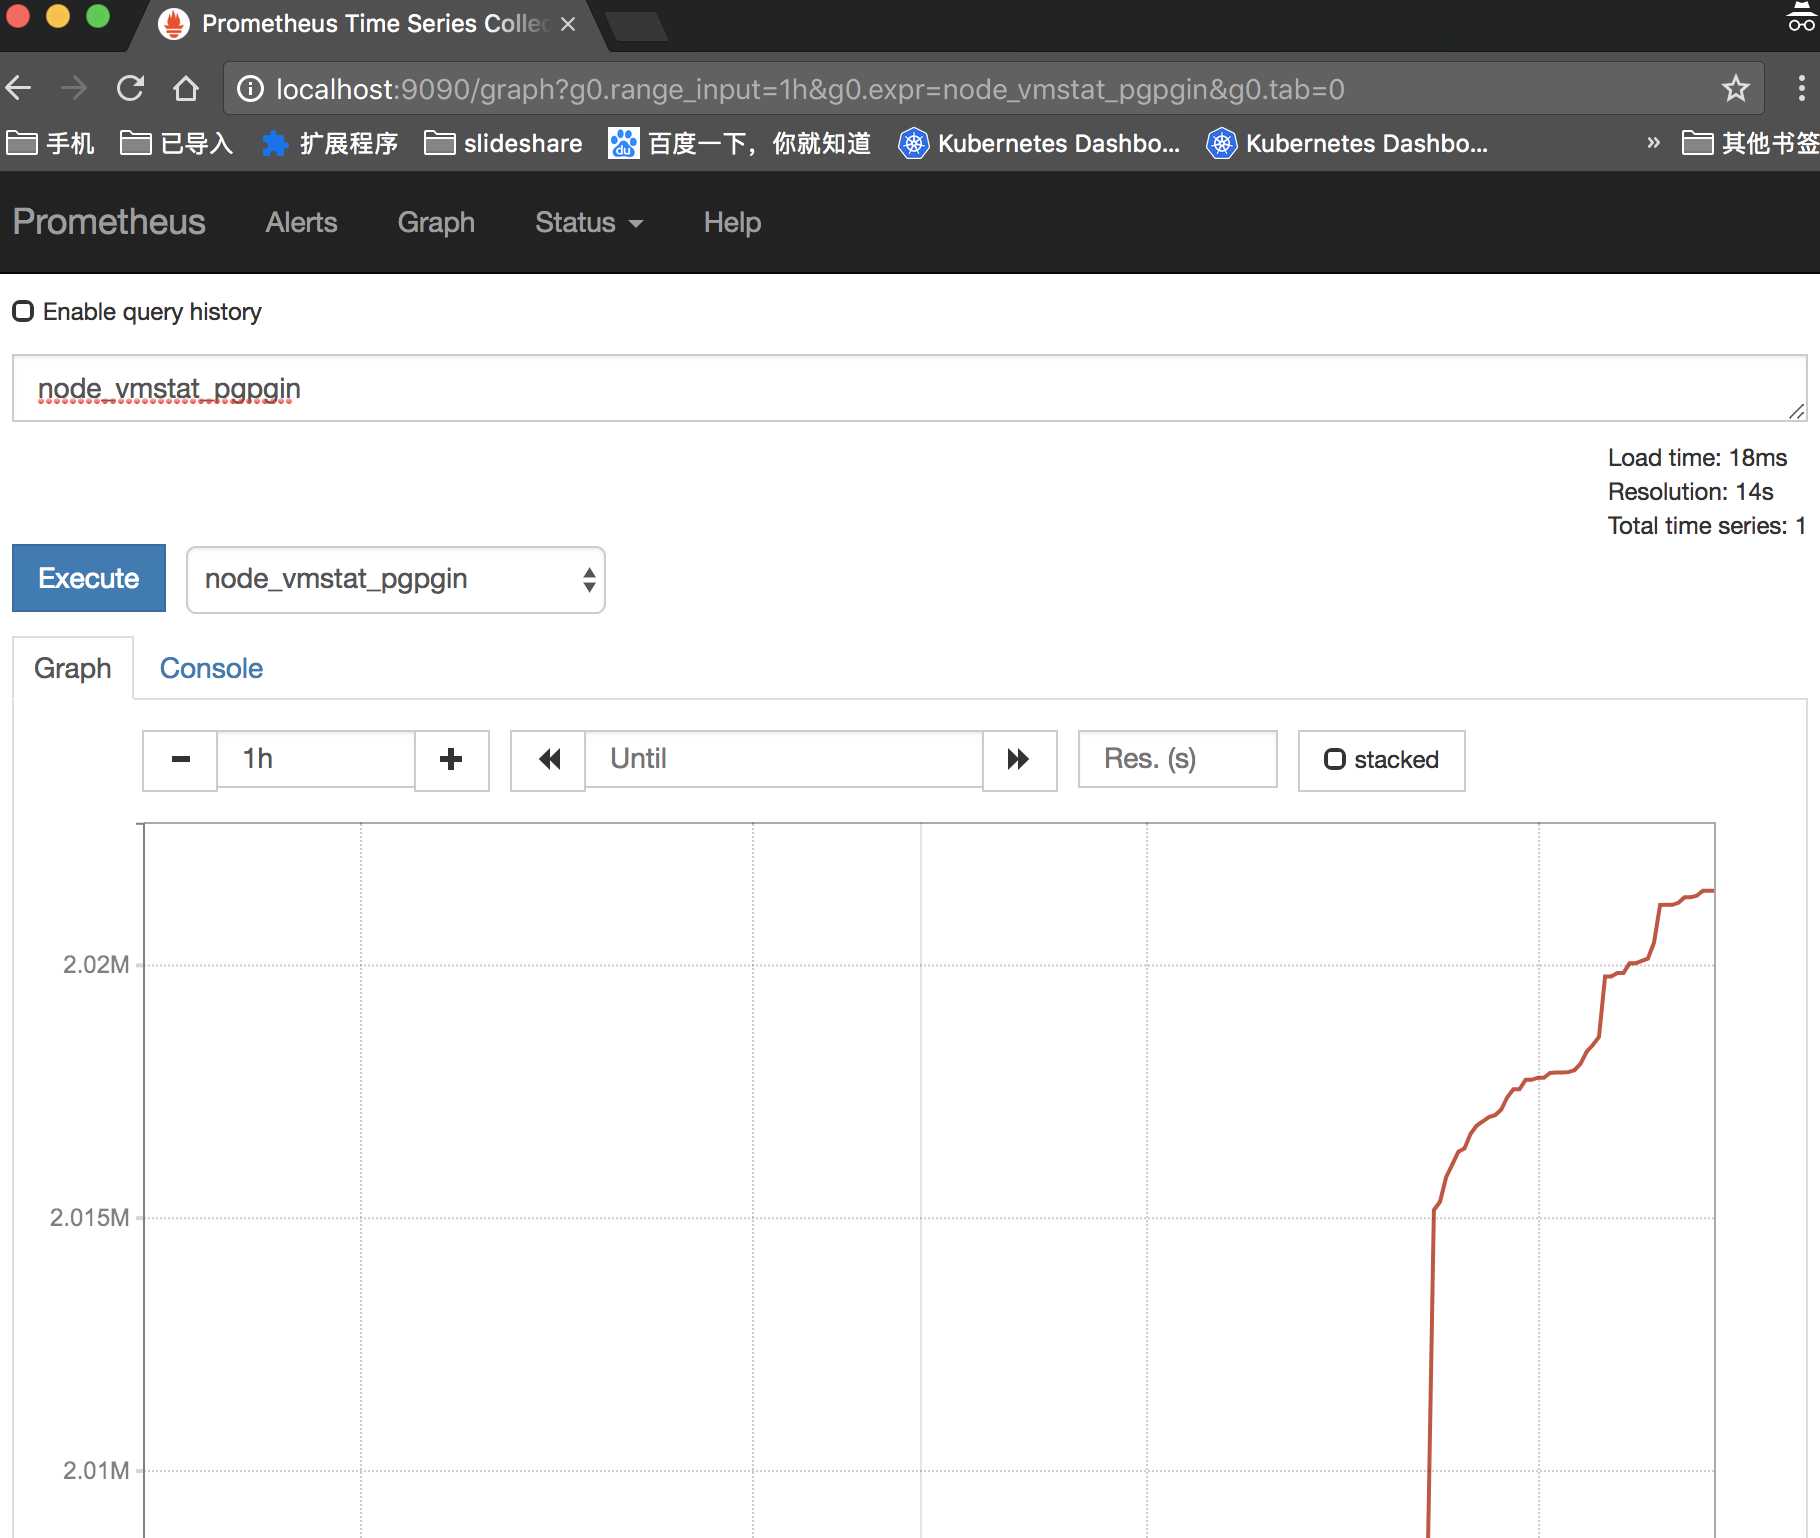The width and height of the screenshot is (1820, 1538).
Task: Click the browser forward arrow
Action: [x=74, y=89]
